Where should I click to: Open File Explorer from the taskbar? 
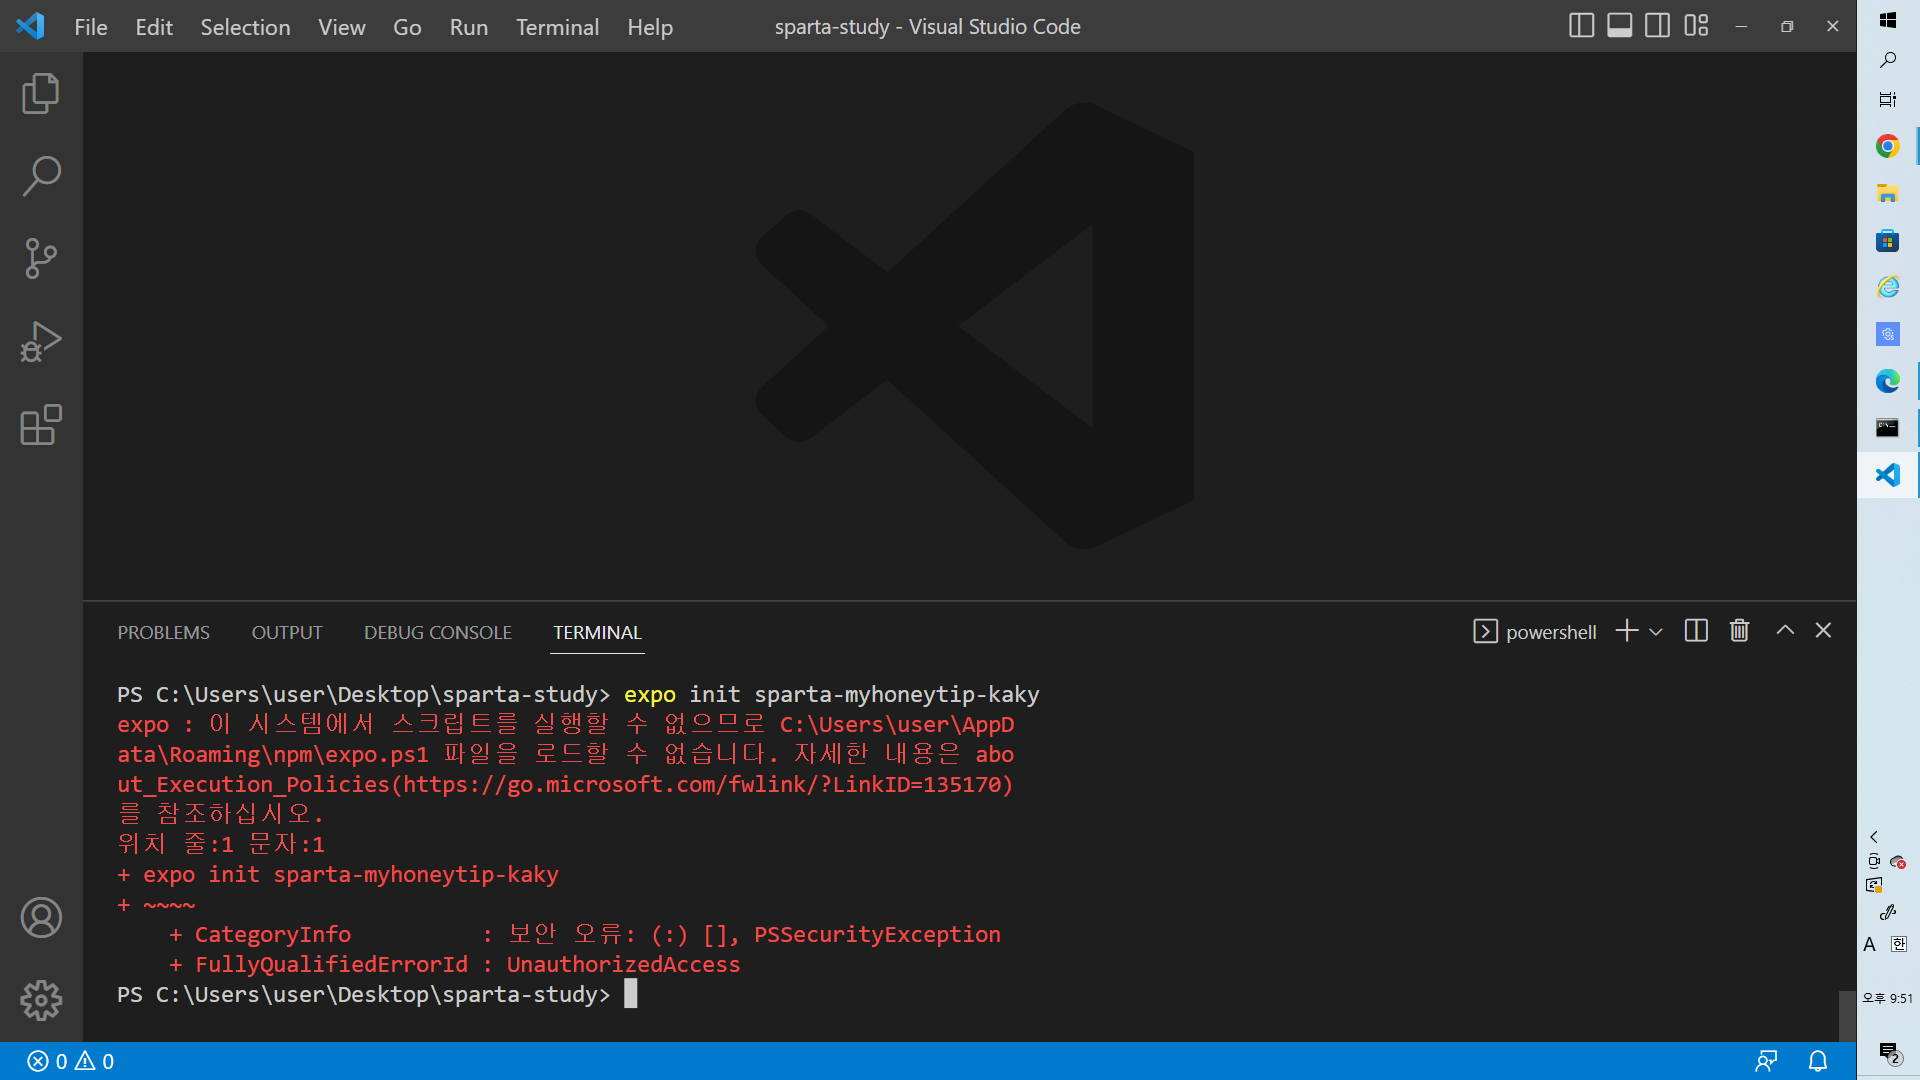tap(1888, 194)
